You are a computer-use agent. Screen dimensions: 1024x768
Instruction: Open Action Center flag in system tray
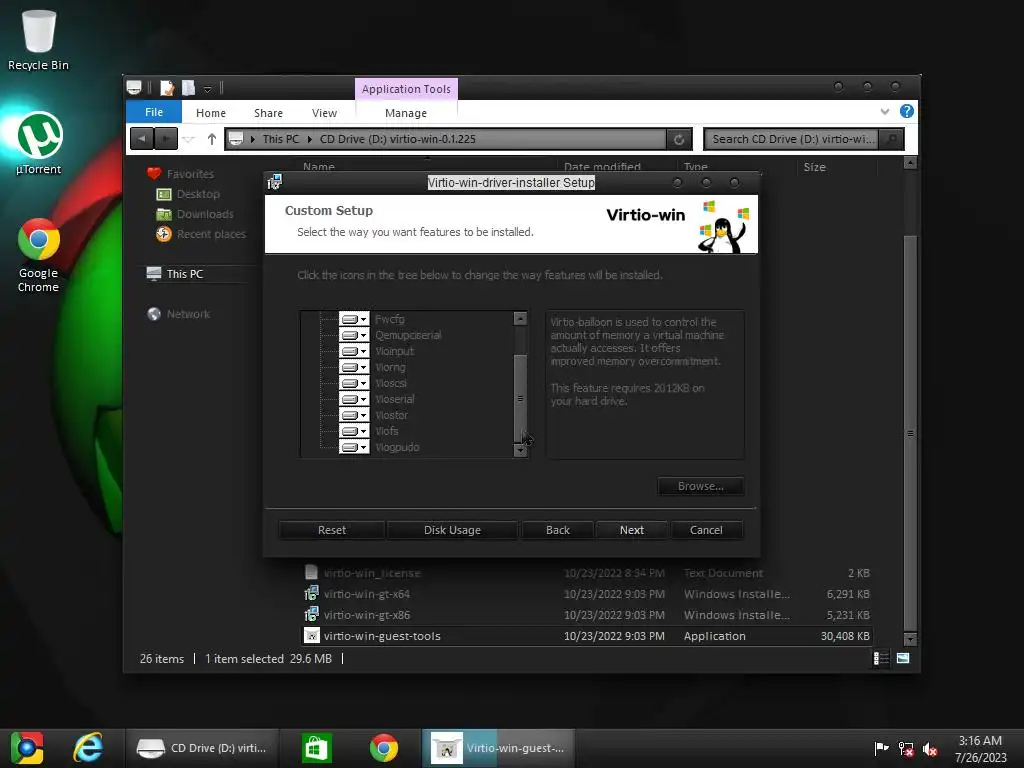[x=881, y=748]
